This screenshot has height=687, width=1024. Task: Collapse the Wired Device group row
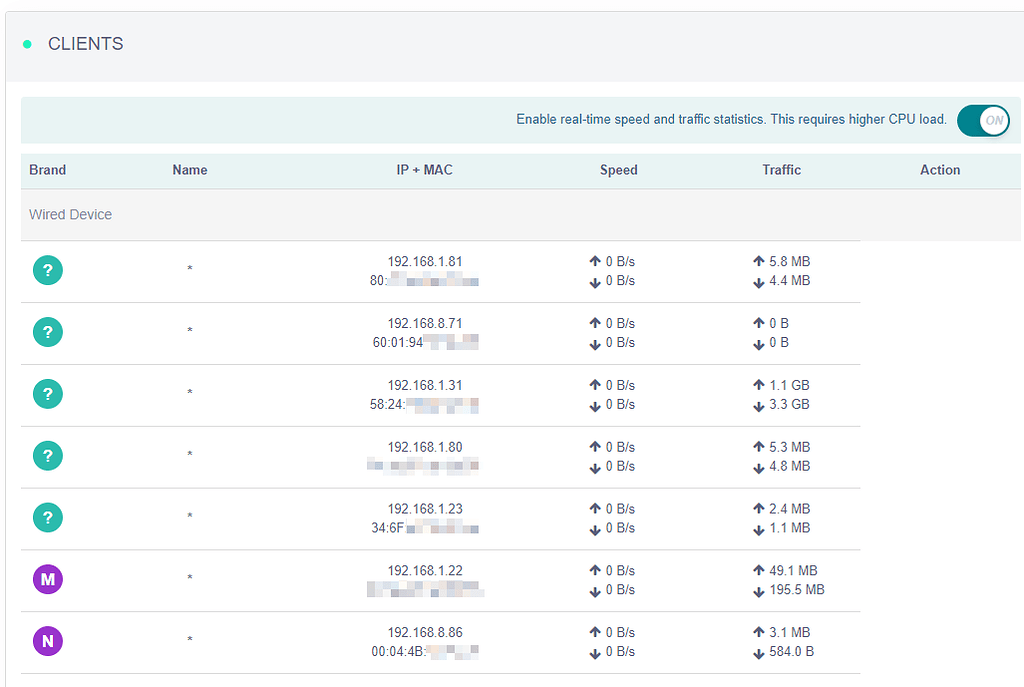coord(70,214)
